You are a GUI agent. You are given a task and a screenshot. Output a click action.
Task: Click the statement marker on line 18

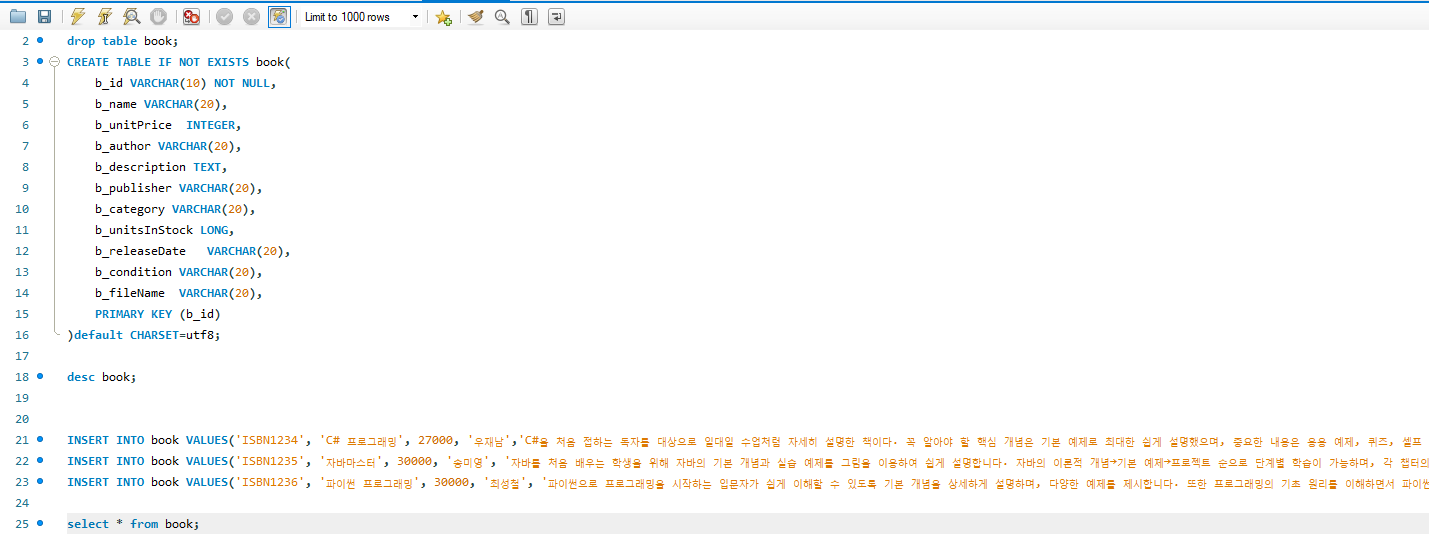coord(40,376)
